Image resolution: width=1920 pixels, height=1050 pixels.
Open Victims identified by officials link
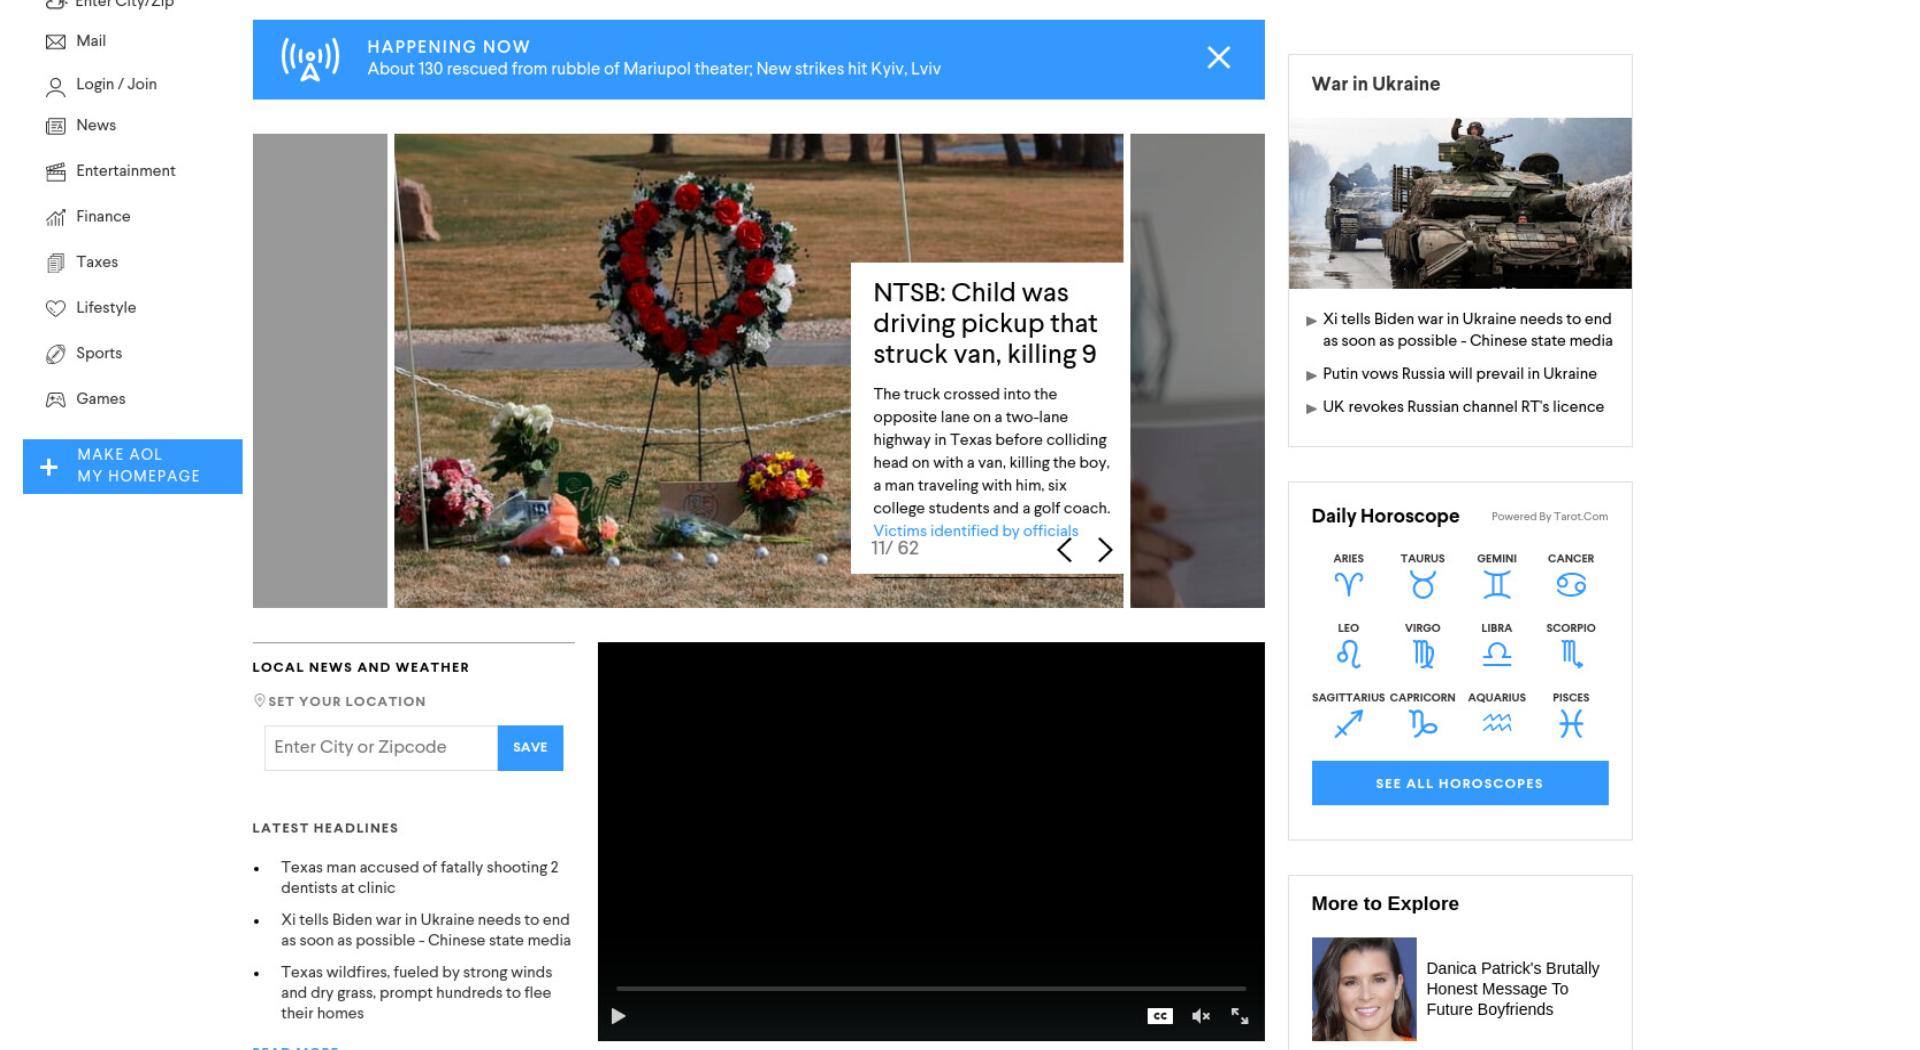tap(975, 531)
